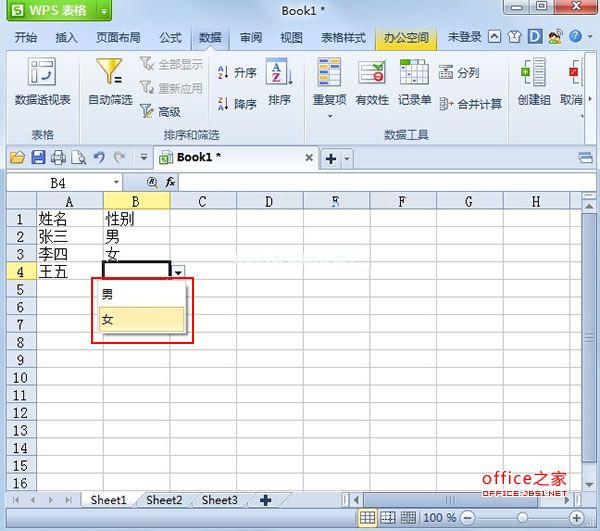Viewport: 600px width, 531px height.
Task: Switch to the Sheet2 worksheet tab
Action: [164, 500]
